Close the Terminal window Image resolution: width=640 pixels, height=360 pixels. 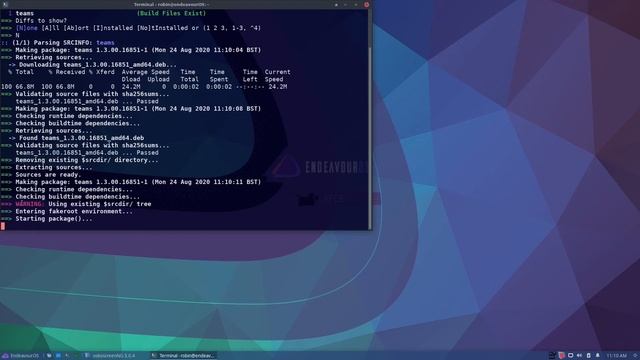(x=367, y=4)
